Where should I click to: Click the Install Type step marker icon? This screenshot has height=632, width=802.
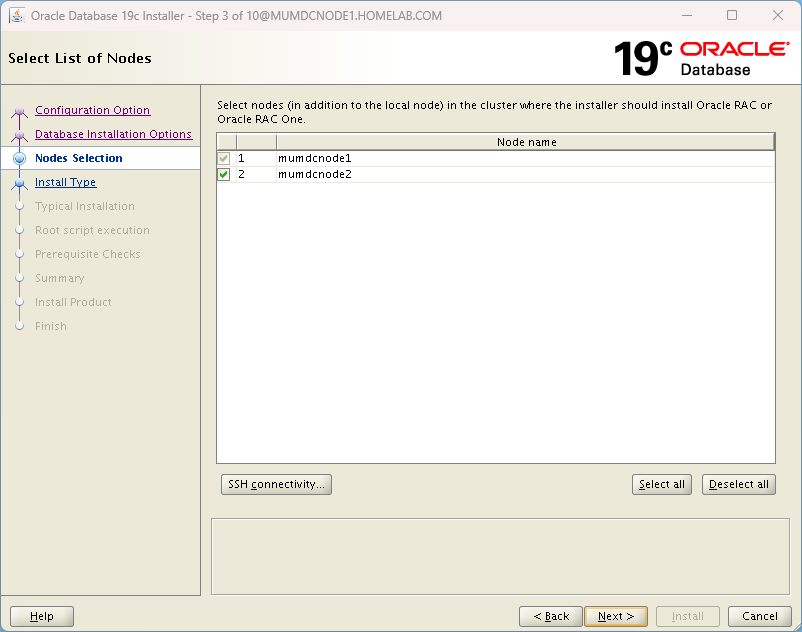(x=19, y=183)
